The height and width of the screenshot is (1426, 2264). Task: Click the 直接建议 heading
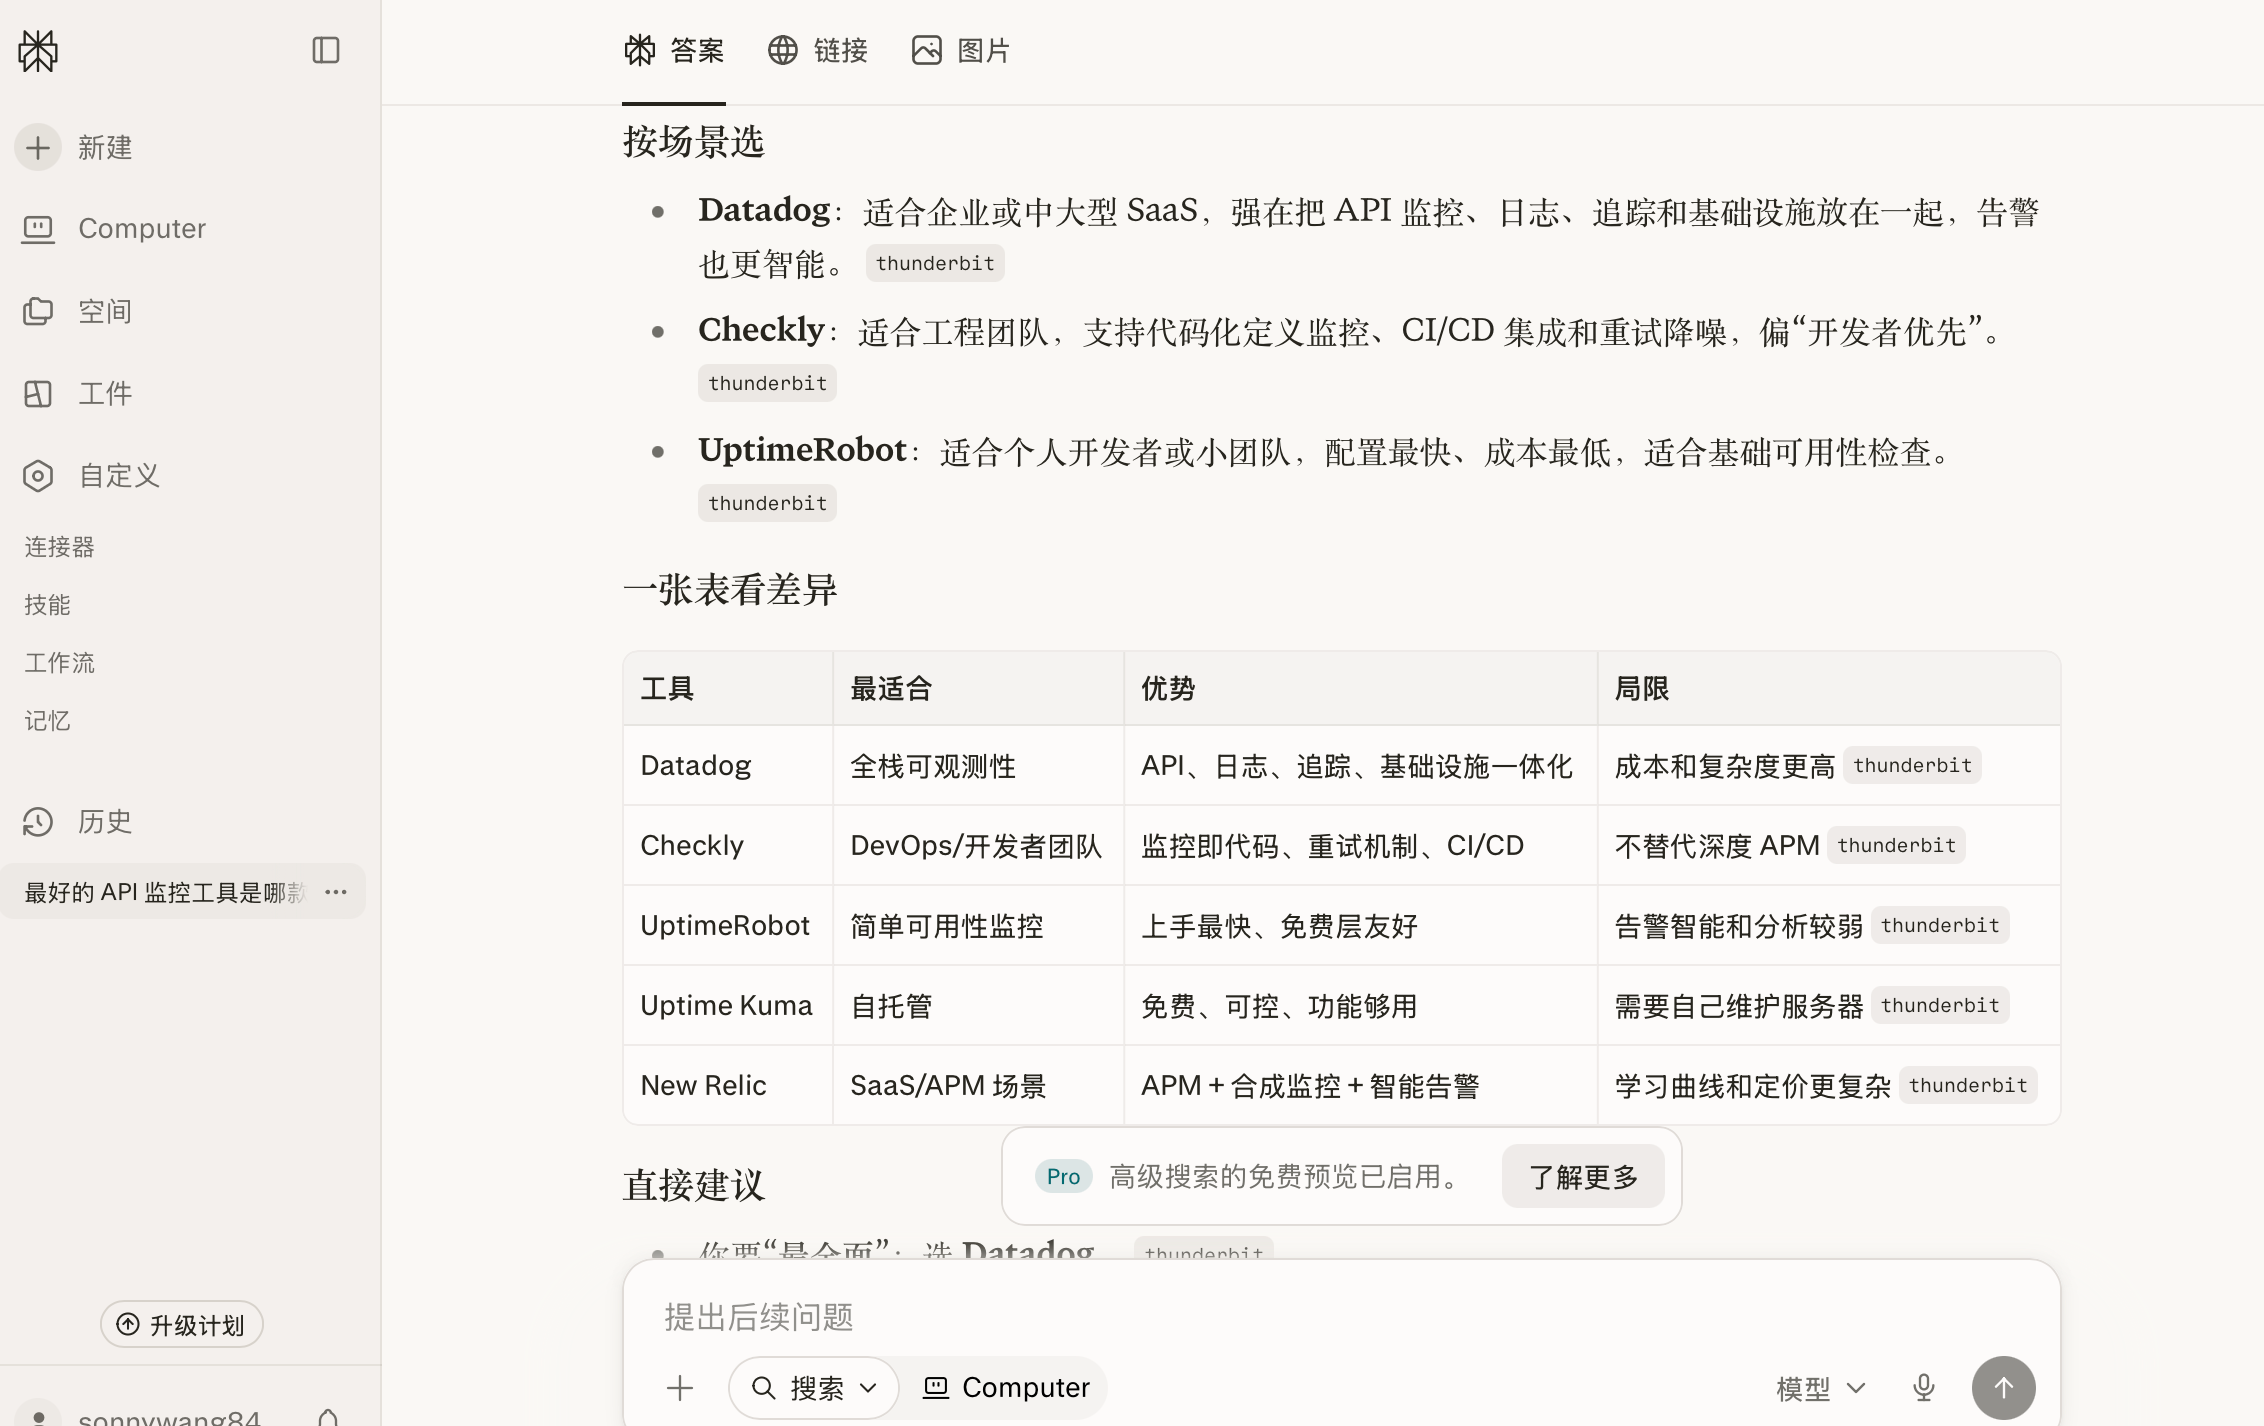693,1186
